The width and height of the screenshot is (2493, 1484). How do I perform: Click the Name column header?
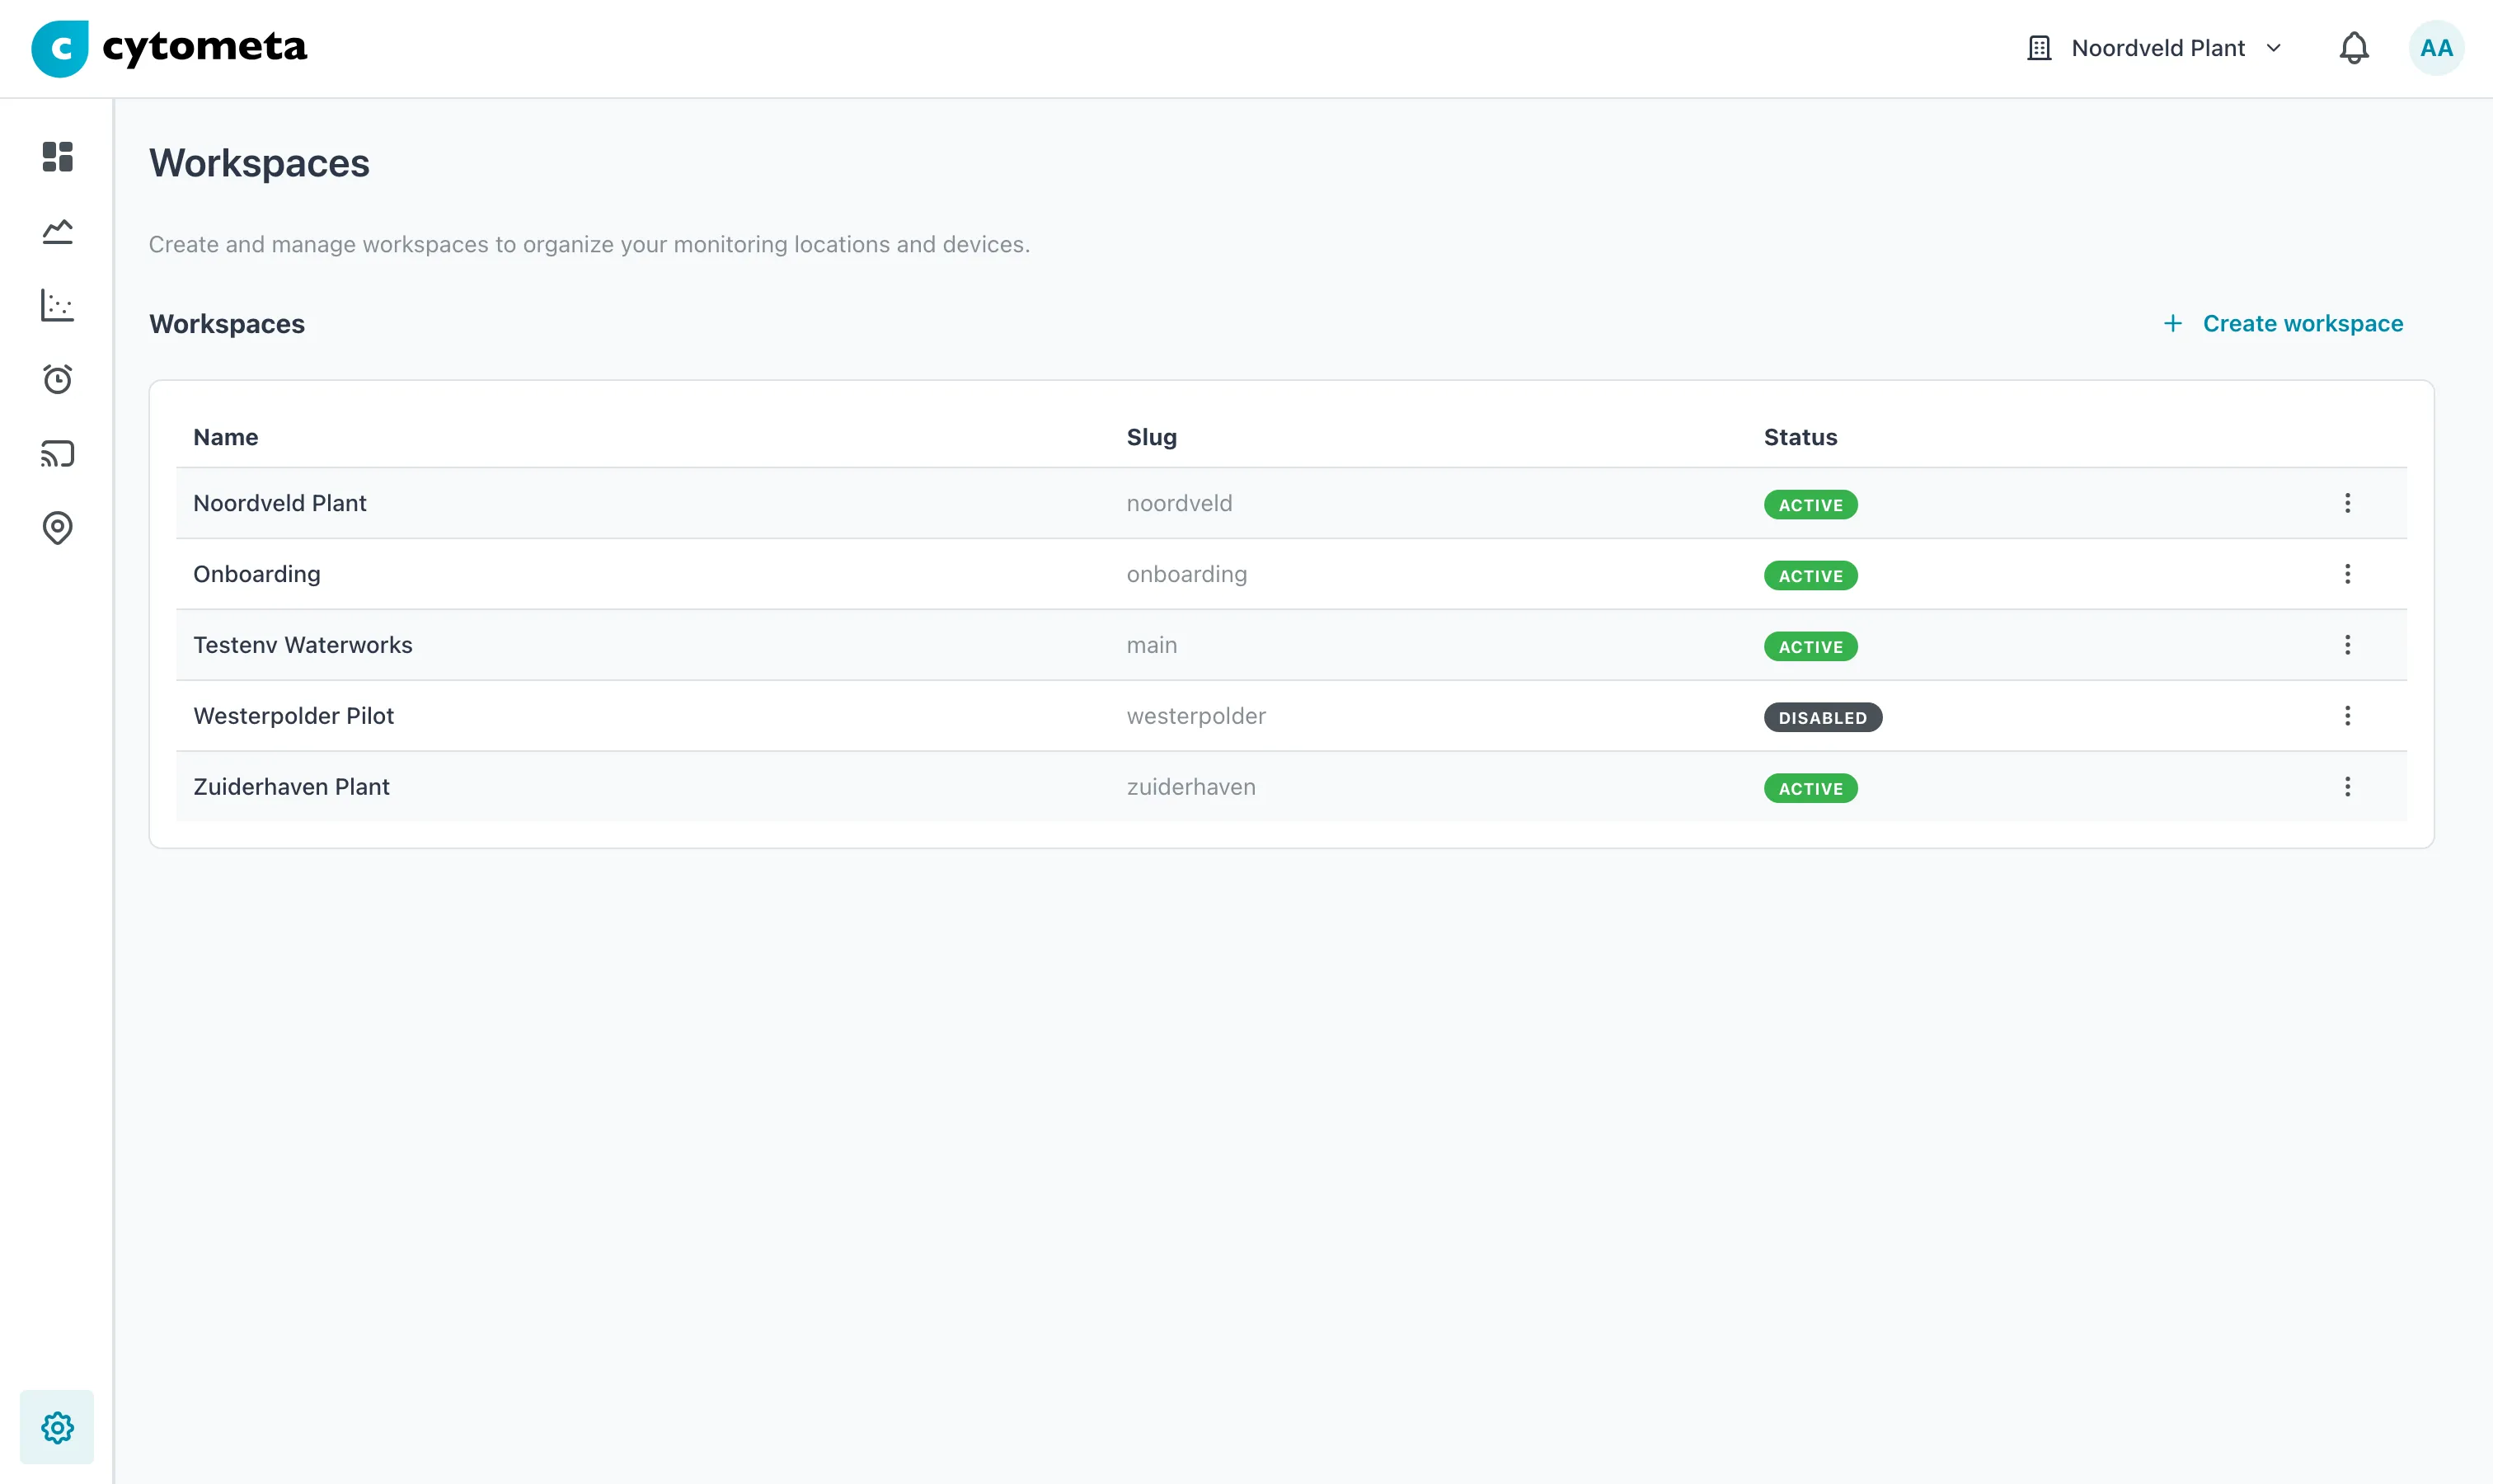tap(226, 437)
